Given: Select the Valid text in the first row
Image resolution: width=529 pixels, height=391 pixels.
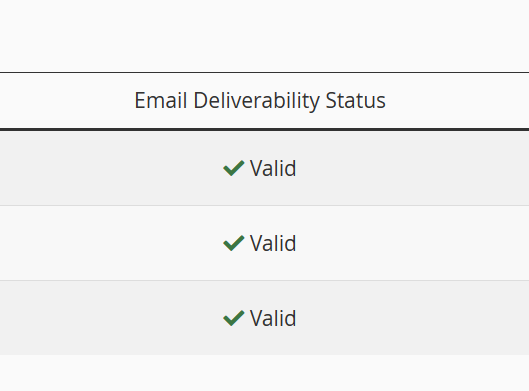Looking at the screenshot, I should [x=273, y=168].
